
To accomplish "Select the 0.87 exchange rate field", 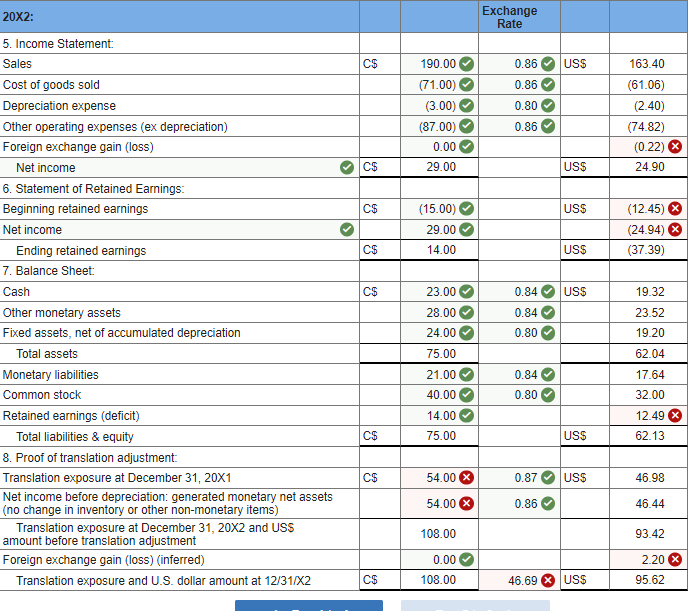I will [519, 478].
